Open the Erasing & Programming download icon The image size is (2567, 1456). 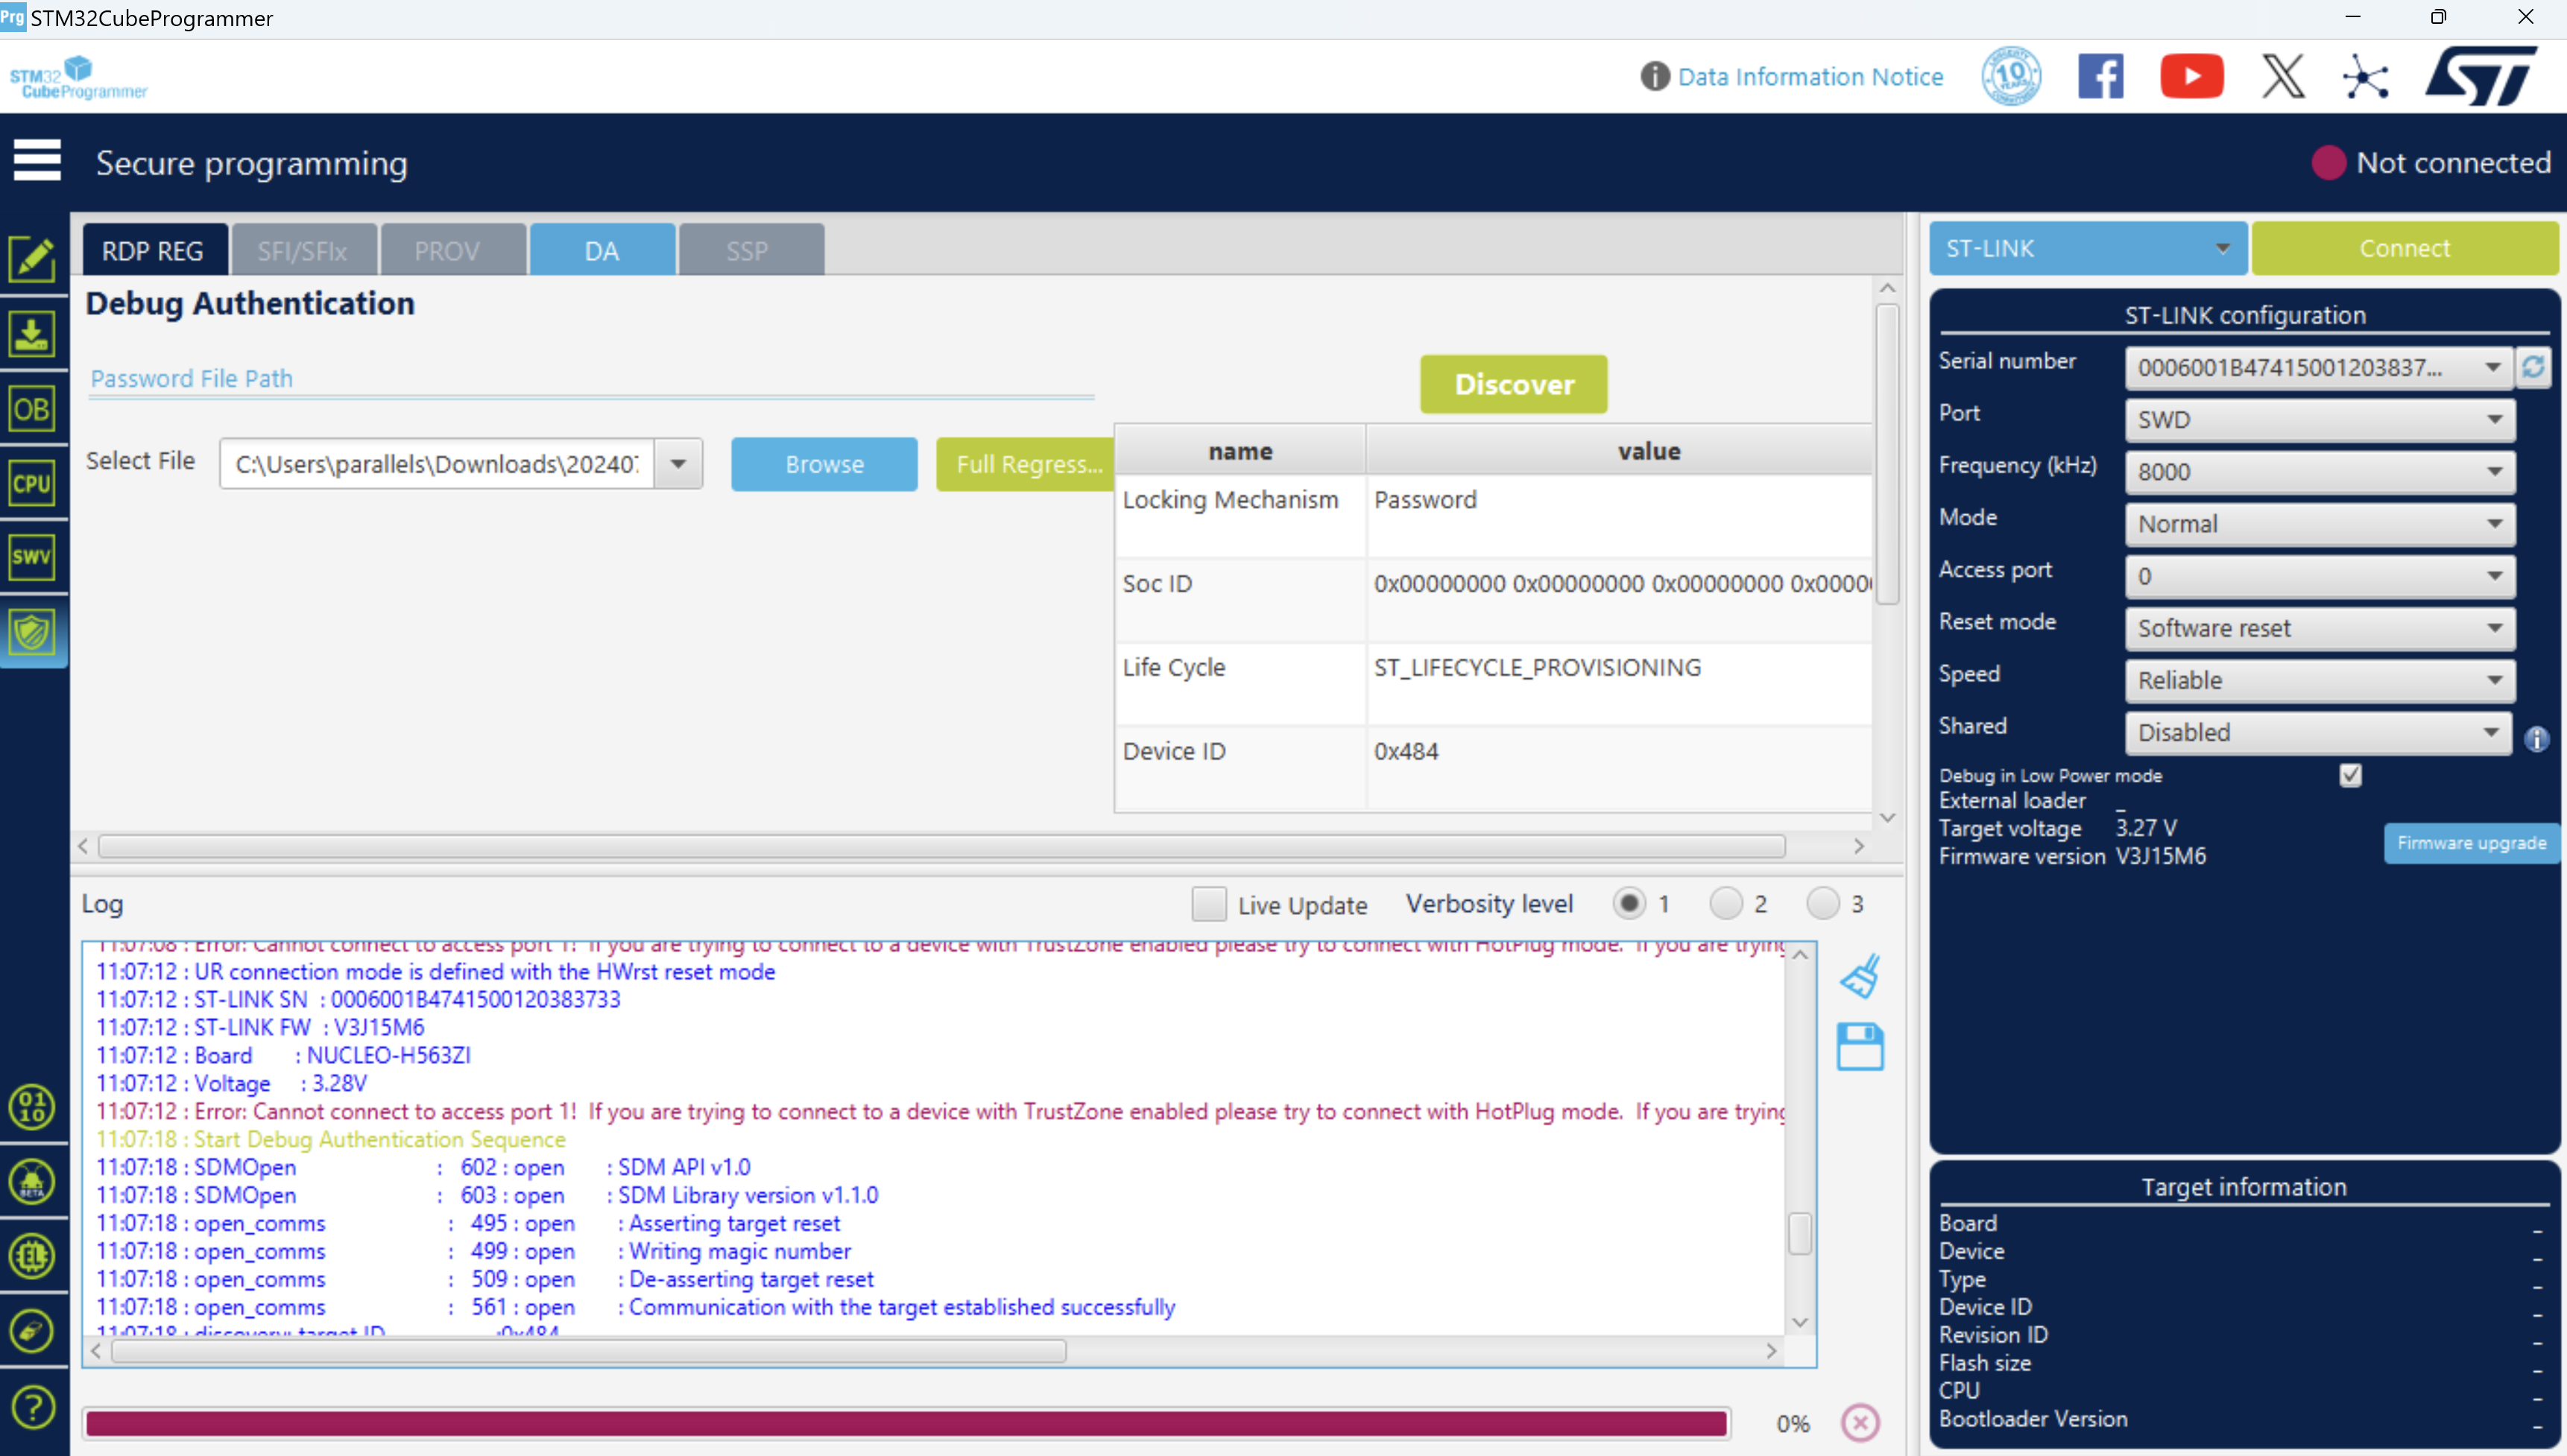pos(32,334)
